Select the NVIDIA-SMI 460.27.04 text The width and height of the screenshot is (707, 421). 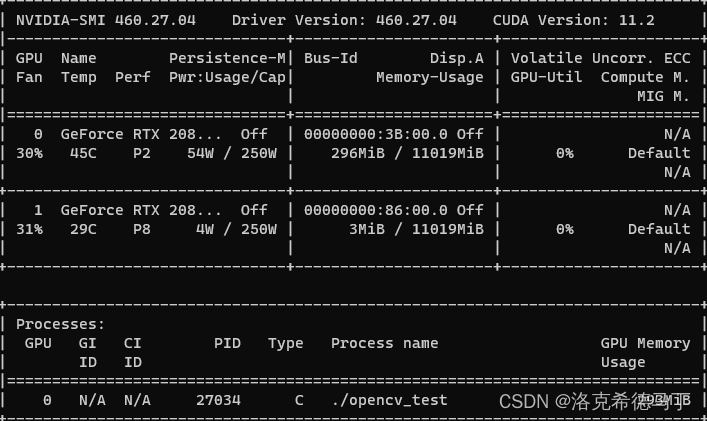click(106, 20)
